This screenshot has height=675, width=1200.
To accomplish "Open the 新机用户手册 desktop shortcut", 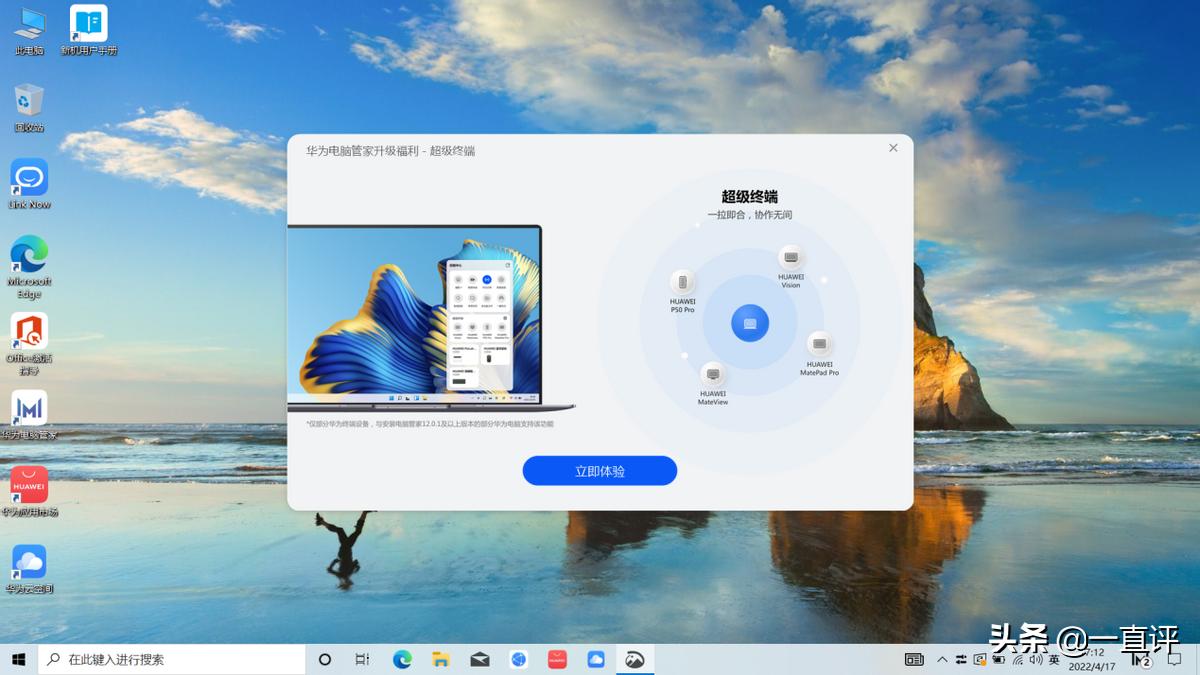I will tap(89, 25).
